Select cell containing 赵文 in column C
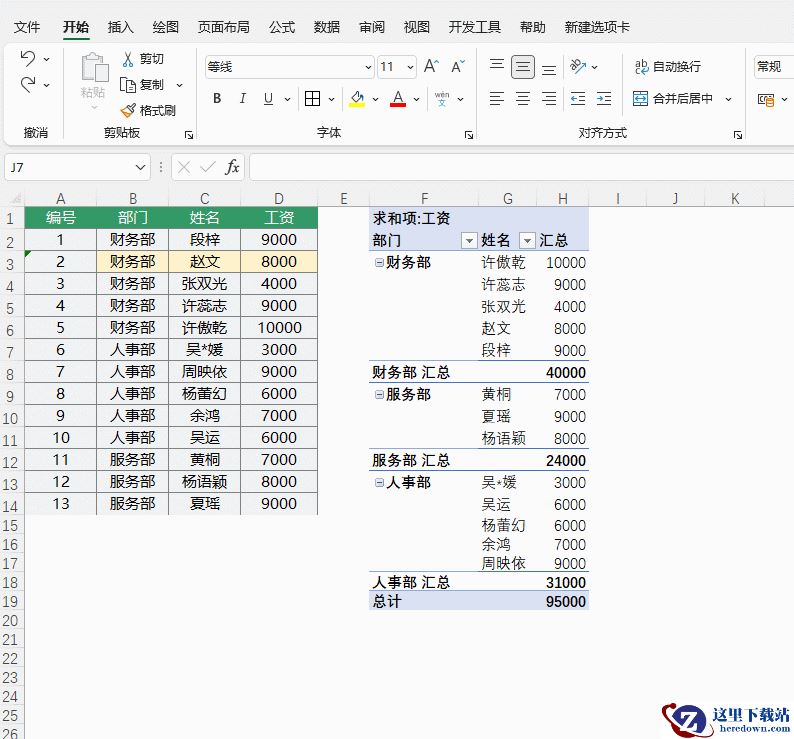Screen dimensions: 794x739 tap(205, 262)
